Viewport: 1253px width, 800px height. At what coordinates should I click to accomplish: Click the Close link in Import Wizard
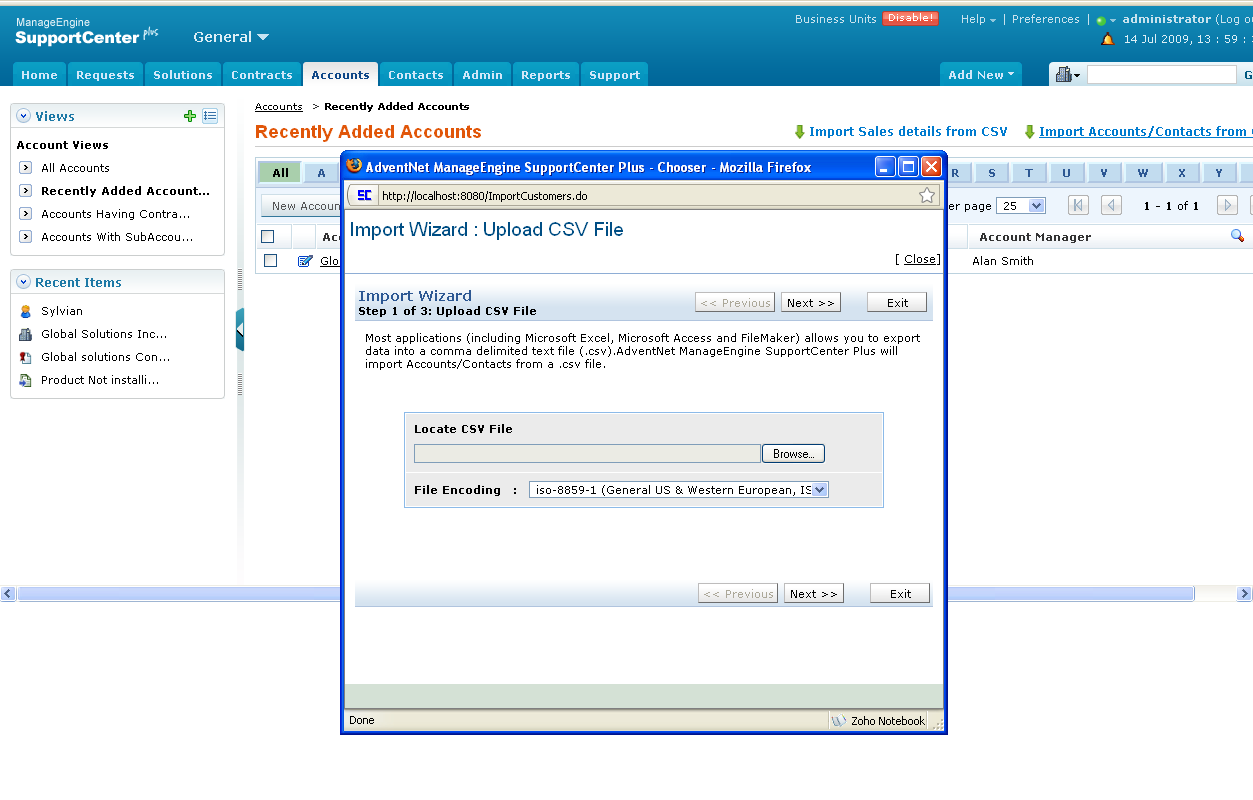point(921,259)
